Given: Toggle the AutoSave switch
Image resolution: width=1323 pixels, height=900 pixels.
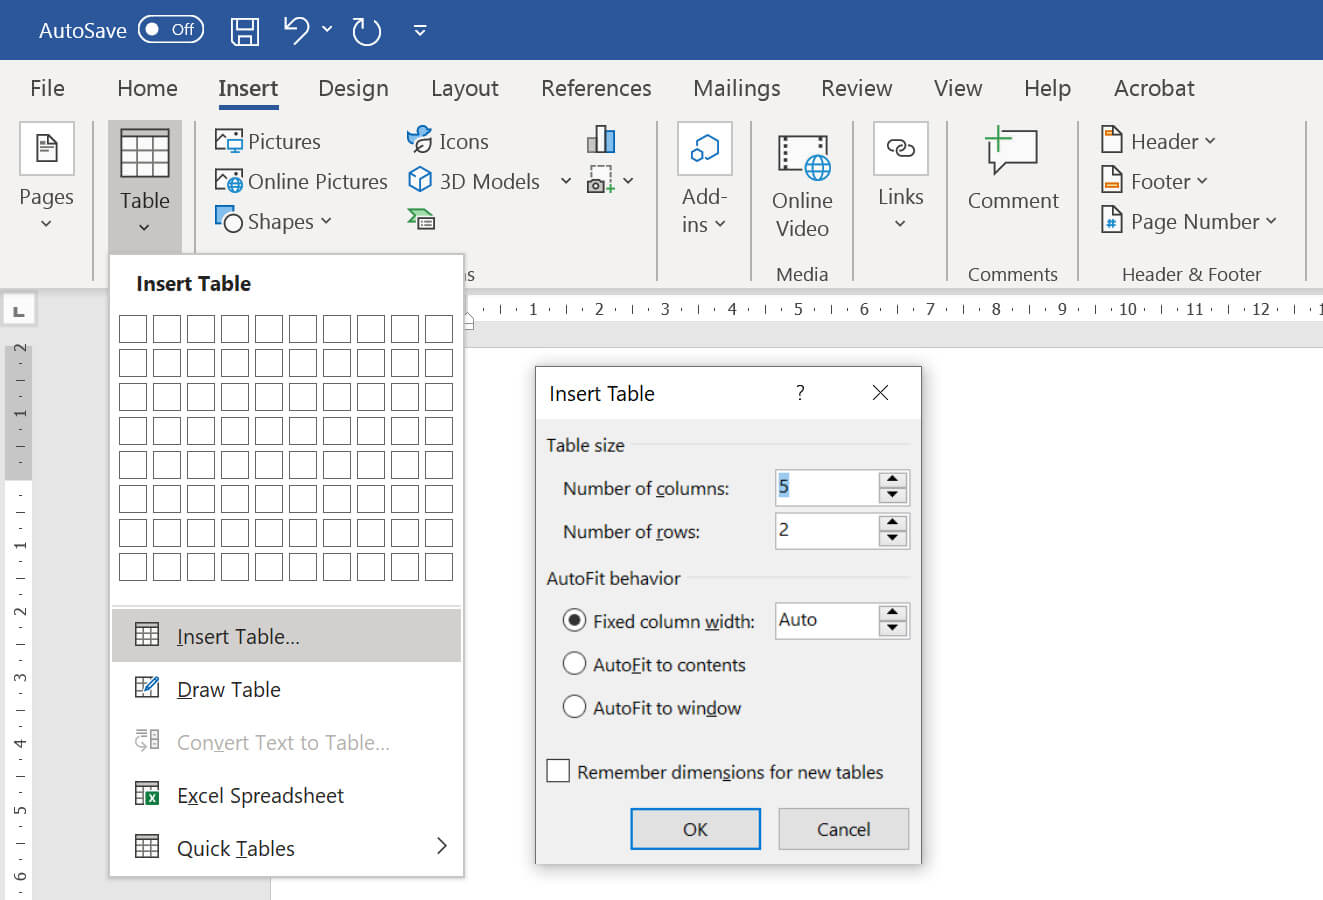Looking at the screenshot, I should pos(171,29).
